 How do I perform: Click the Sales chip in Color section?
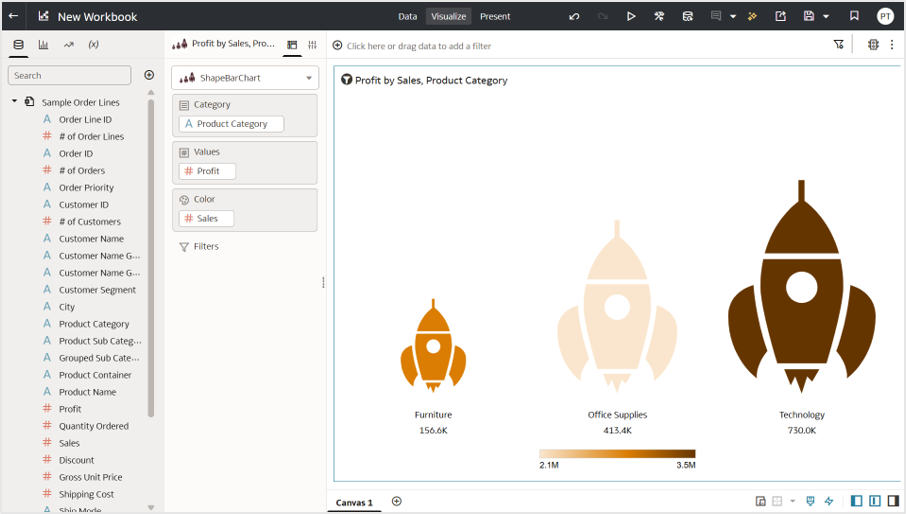tap(206, 218)
